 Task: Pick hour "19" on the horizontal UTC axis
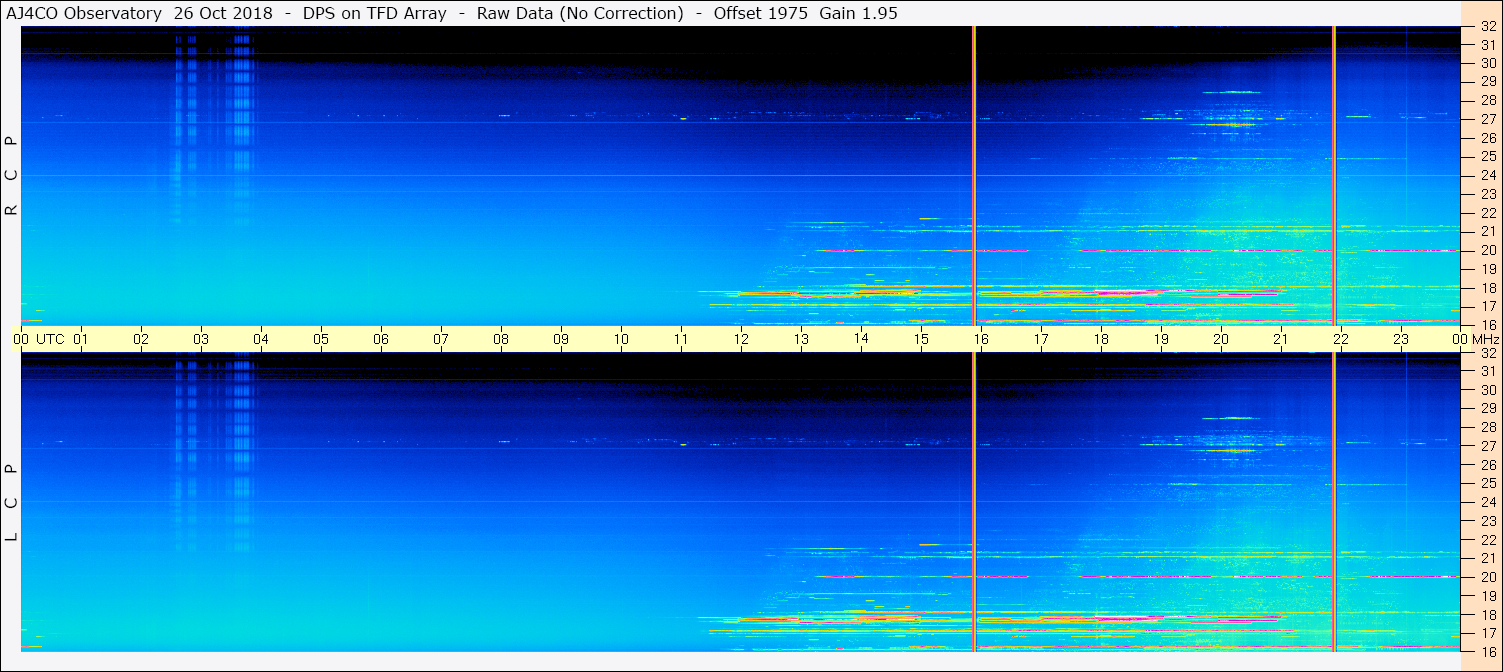(1161, 339)
